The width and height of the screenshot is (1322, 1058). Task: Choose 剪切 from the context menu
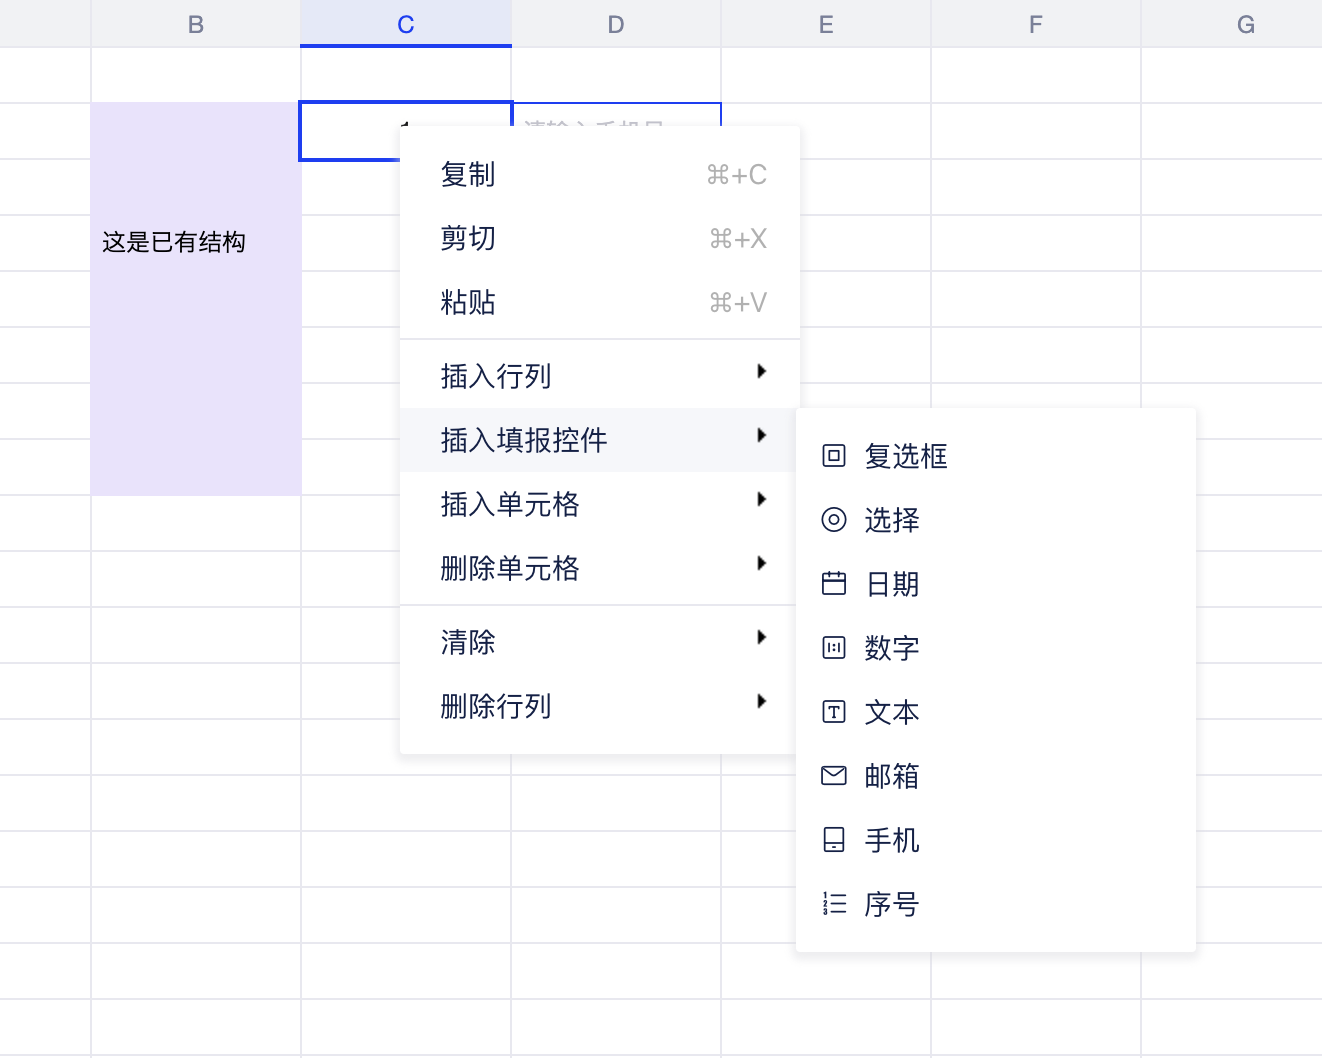(467, 238)
